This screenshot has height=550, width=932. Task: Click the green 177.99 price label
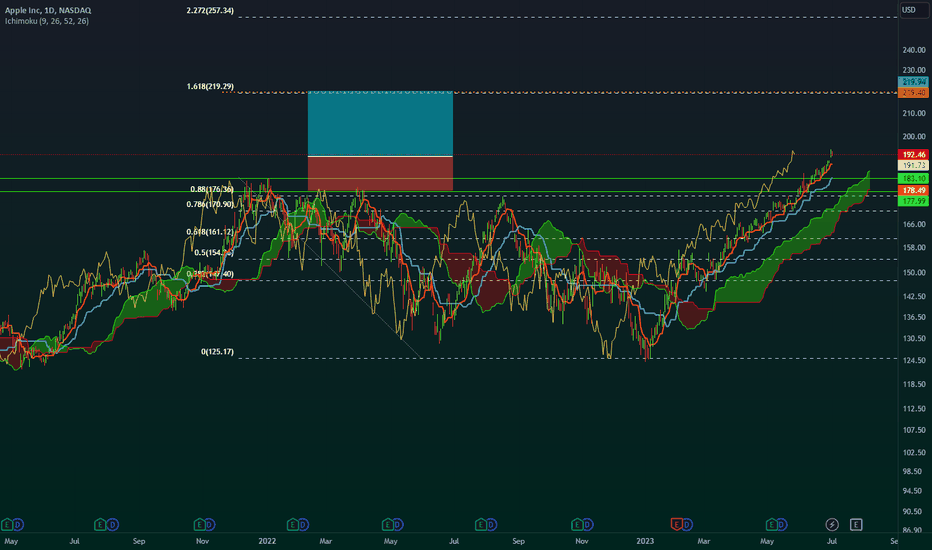914,202
